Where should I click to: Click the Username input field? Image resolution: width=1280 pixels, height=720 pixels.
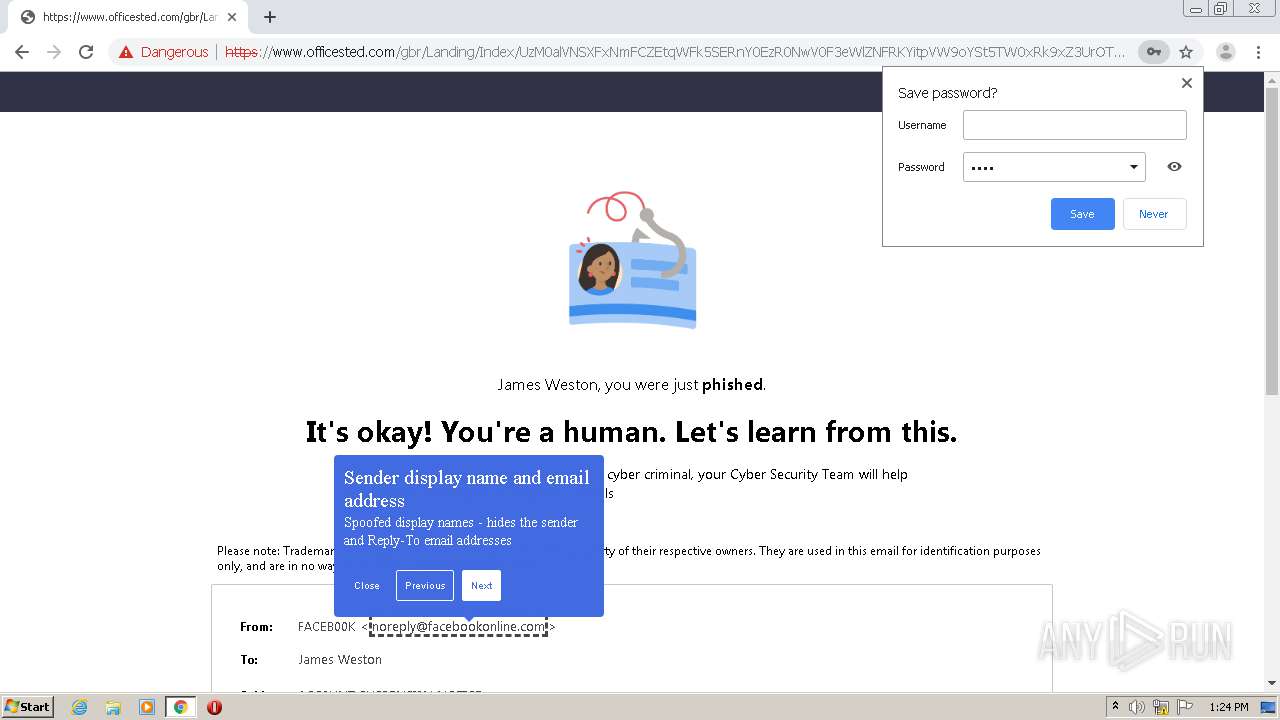pyautogui.click(x=1074, y=125)
